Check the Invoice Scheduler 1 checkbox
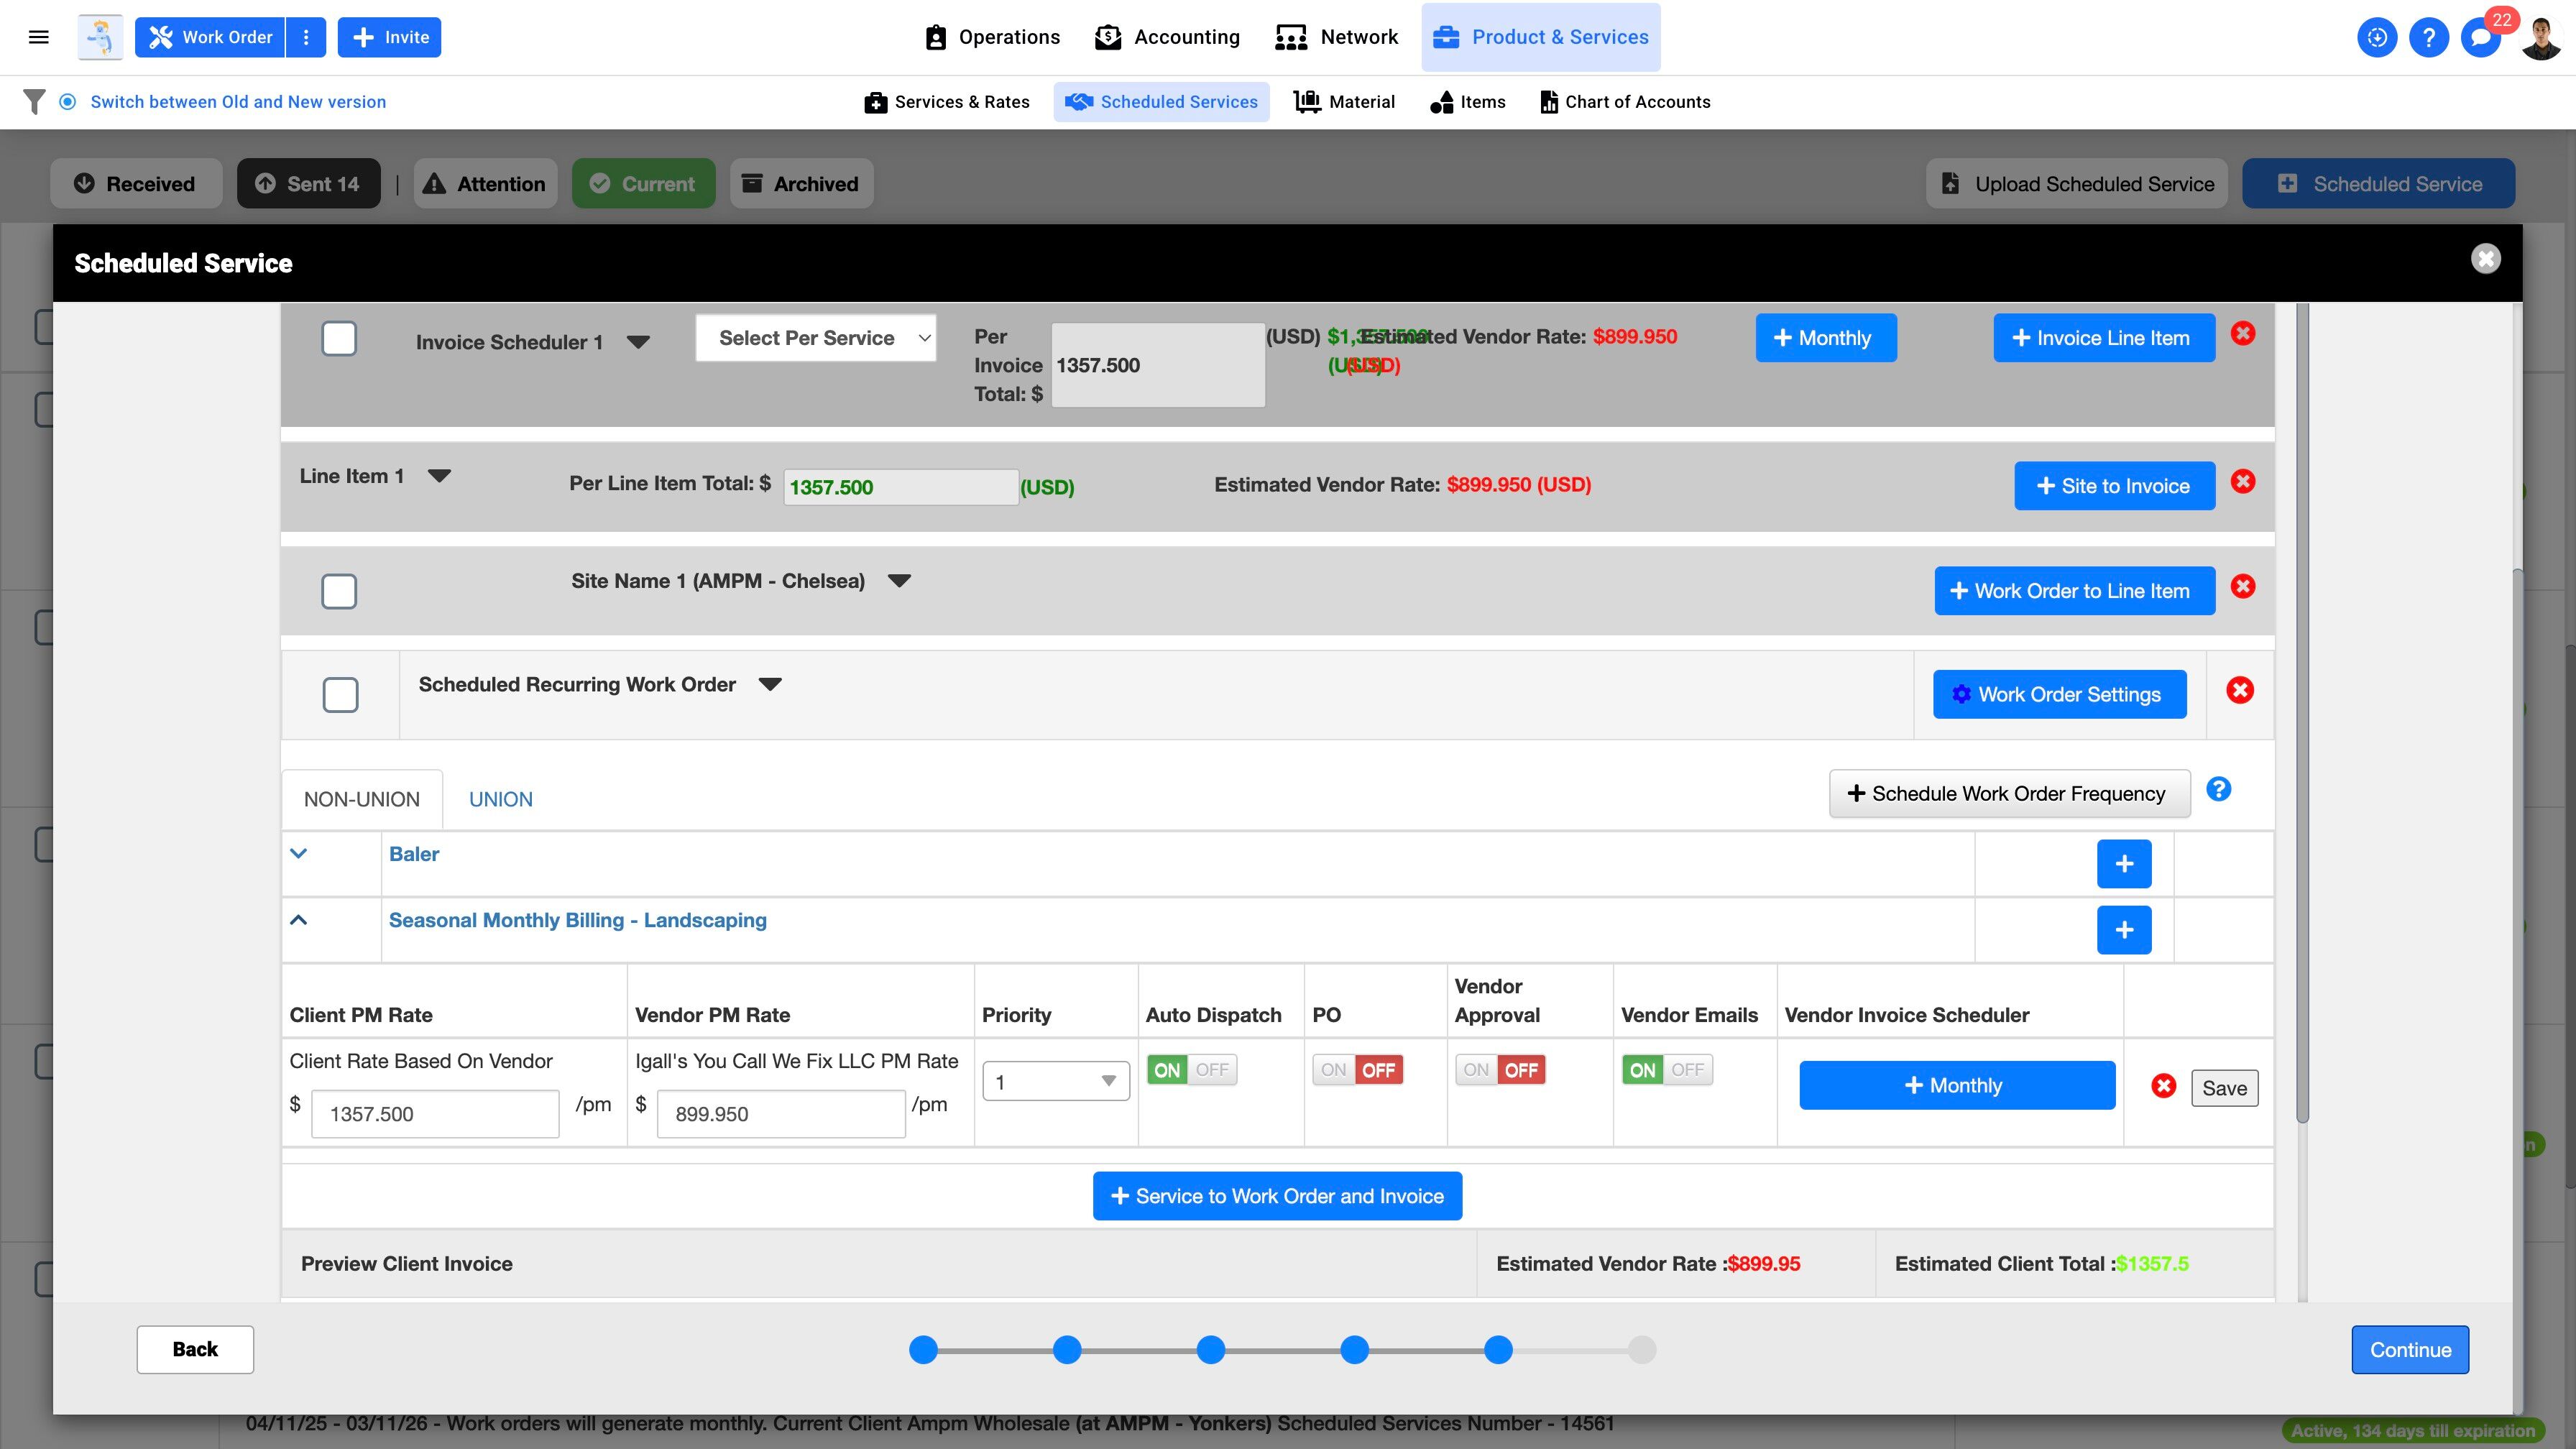This screenshot has height=1449, width=2576. click(339, 338)
